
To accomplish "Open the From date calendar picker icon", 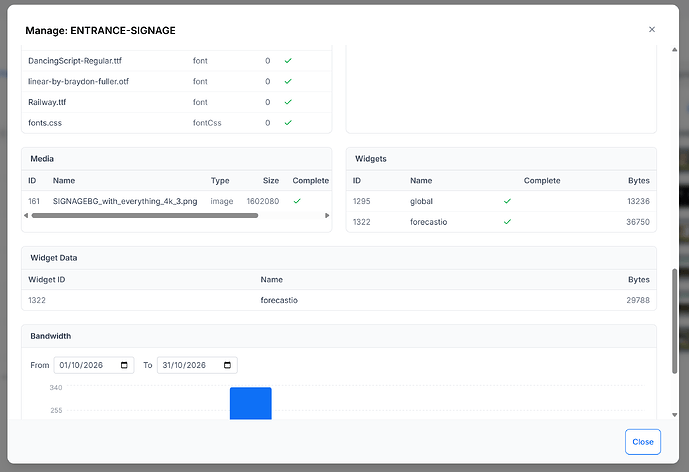I will click(x=124, y=365).
